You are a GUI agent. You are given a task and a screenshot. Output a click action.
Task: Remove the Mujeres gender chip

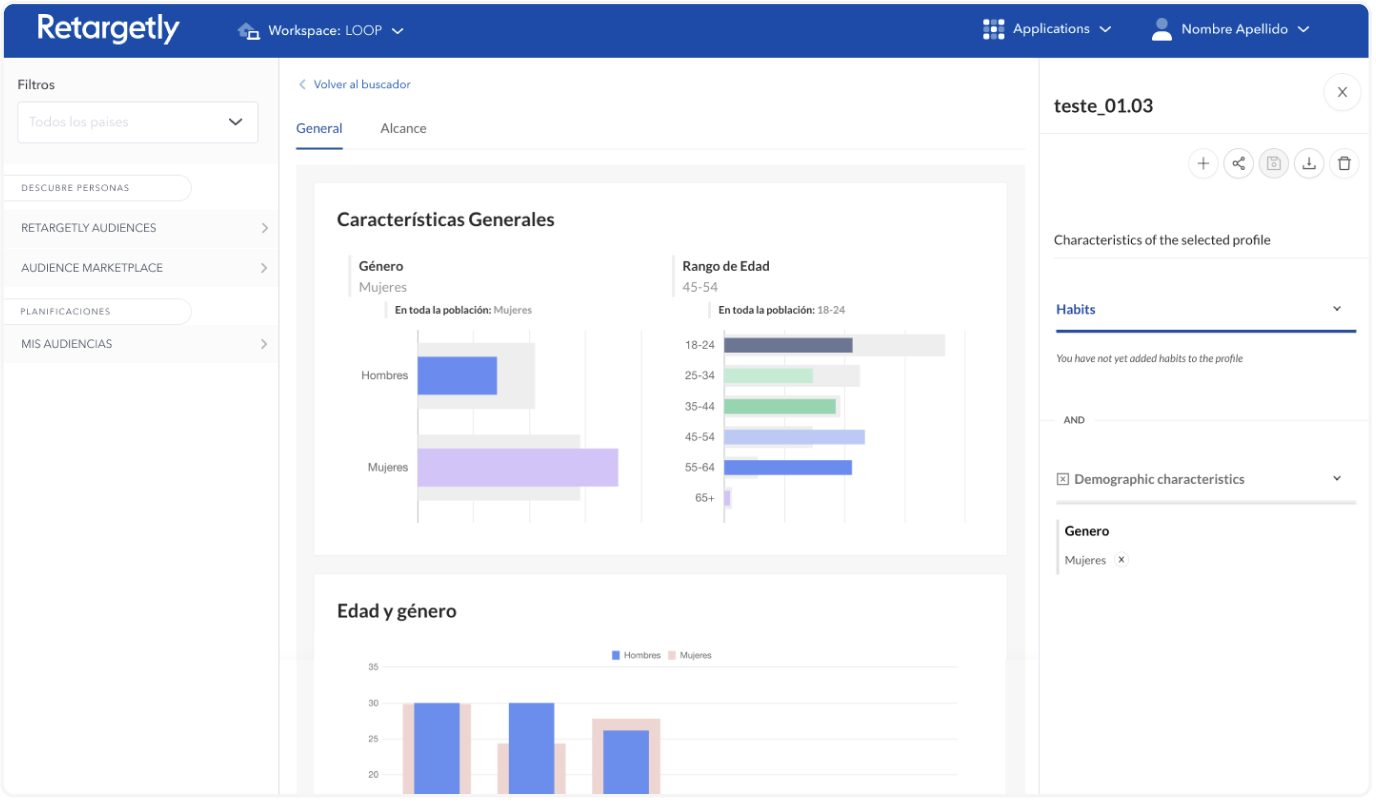pos(1121,560)
